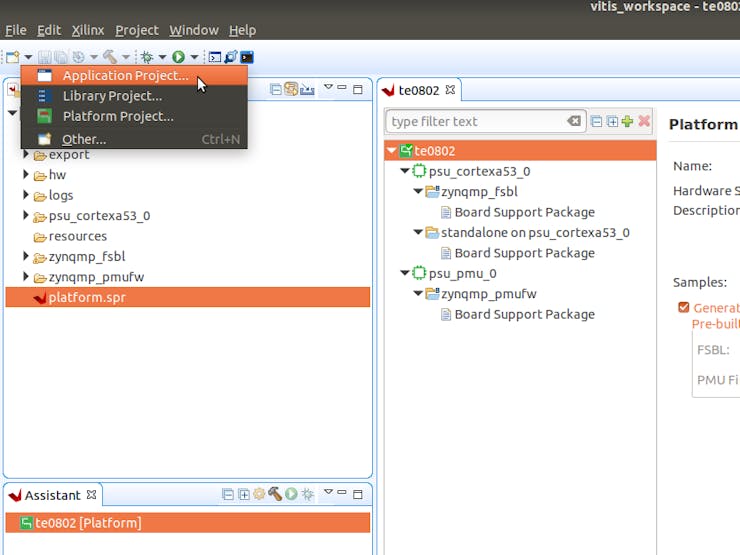Expand the zynqmp_pmufw folder in Explorer
Viewport: 740px width, 555px height.
point(26,277)
